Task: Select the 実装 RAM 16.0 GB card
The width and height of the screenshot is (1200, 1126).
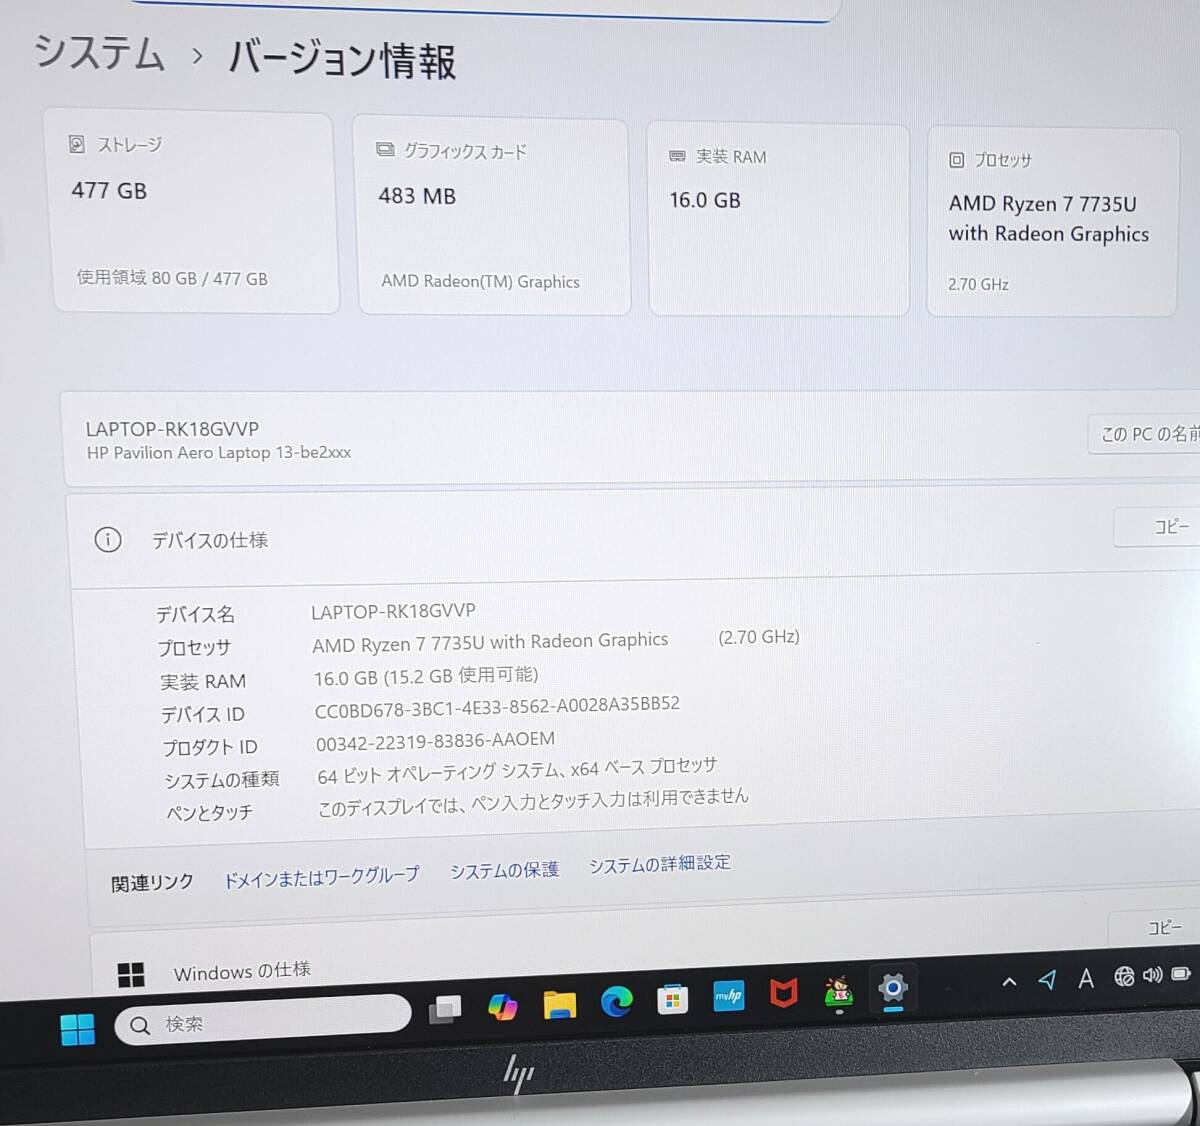Action: (778, 219)
